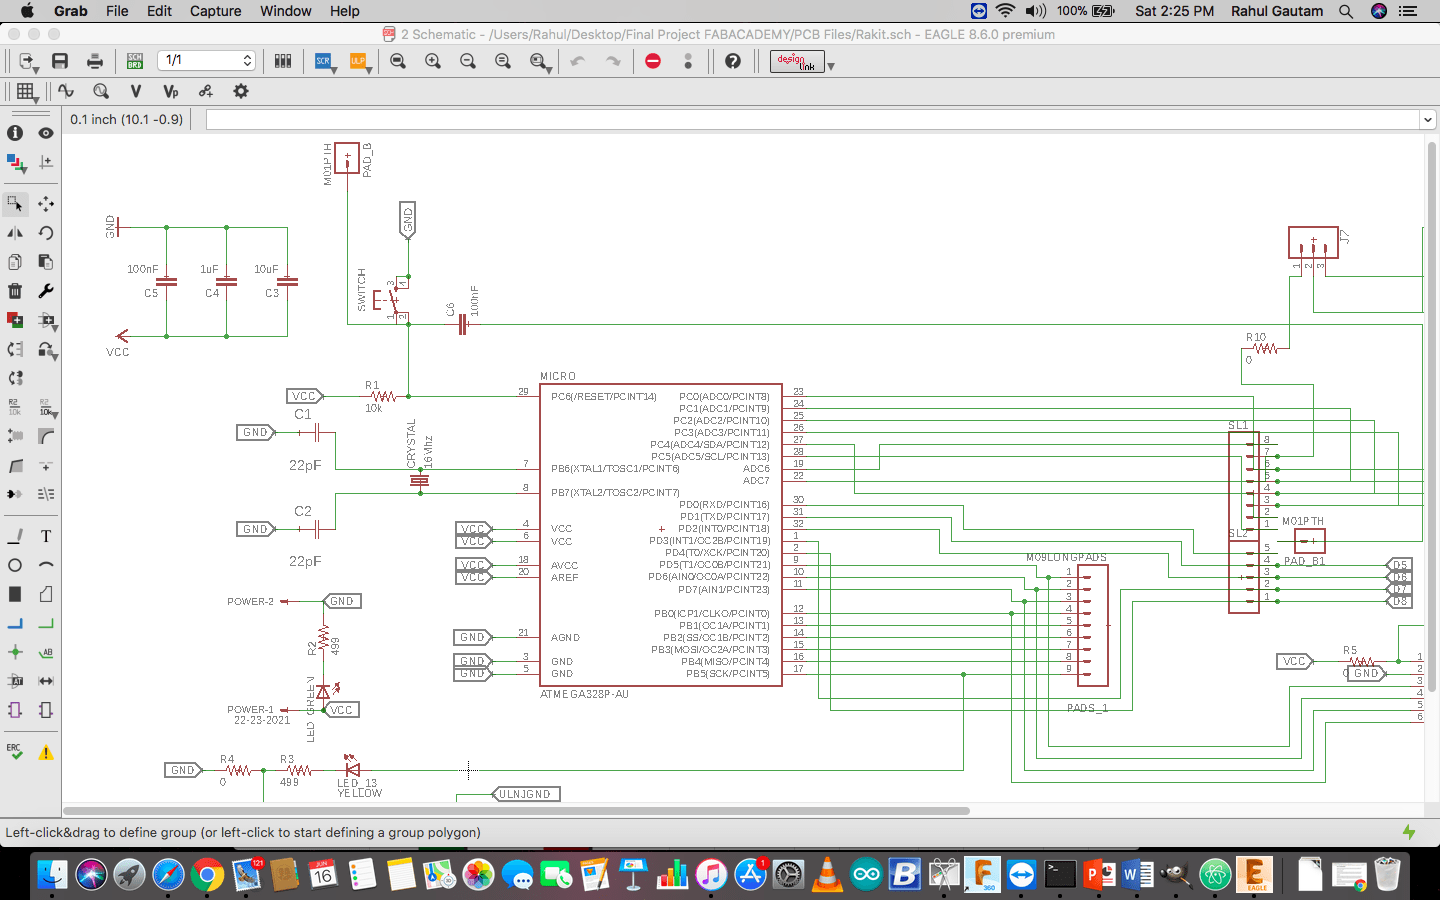Click the Redraw zoom icon
1440x900 pixels.
tap(503, 61)
